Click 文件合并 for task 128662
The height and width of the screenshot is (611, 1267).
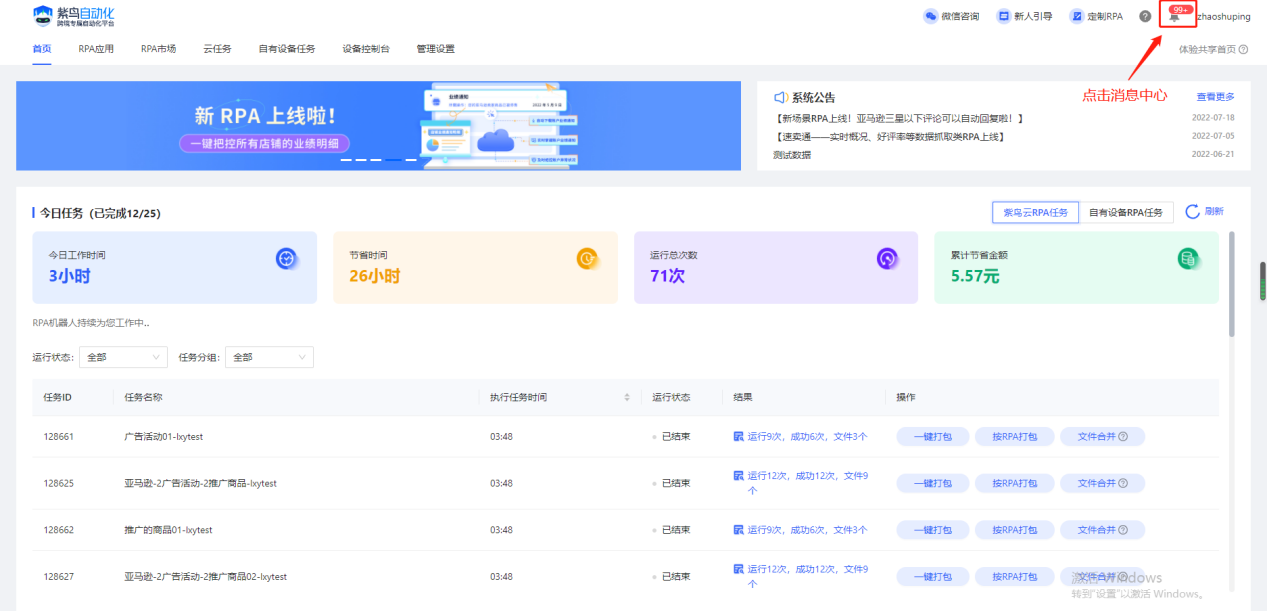[x=1102, y=530]
